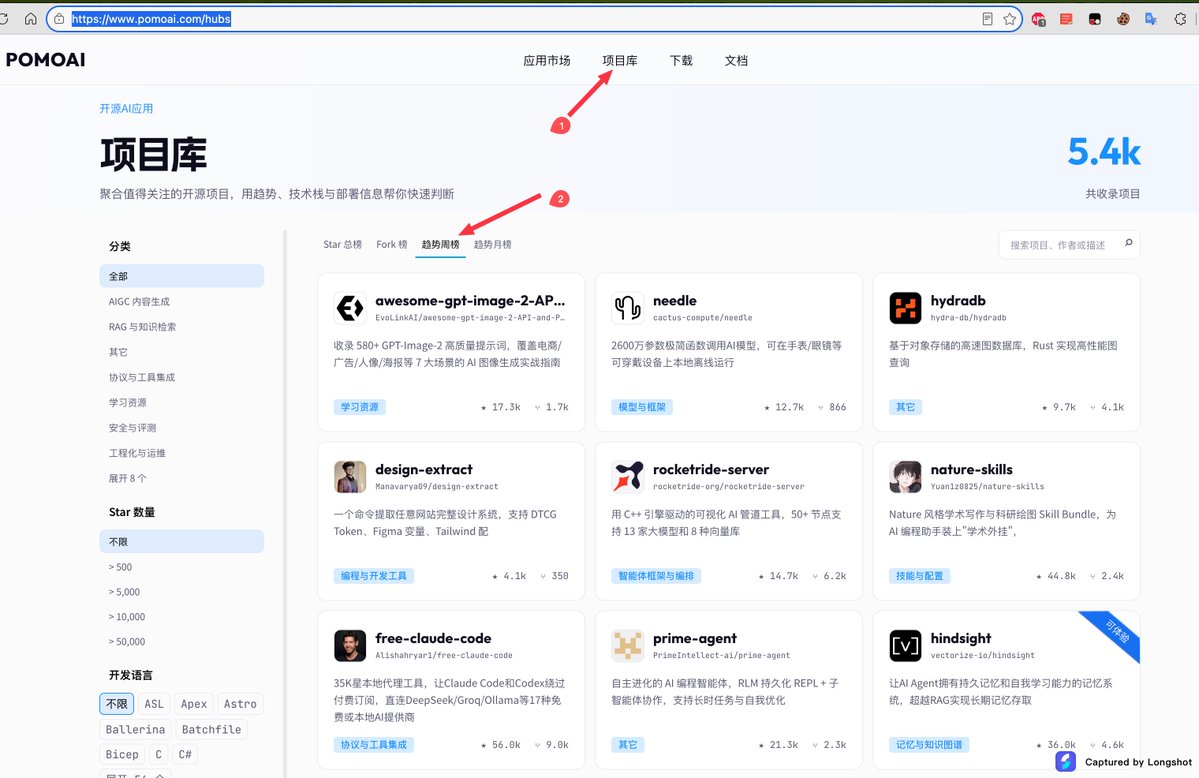Focus the 搜索项目、作者或描述 search field
The width and height of the screenshot is (1199, 778).
coord(1069,245)
